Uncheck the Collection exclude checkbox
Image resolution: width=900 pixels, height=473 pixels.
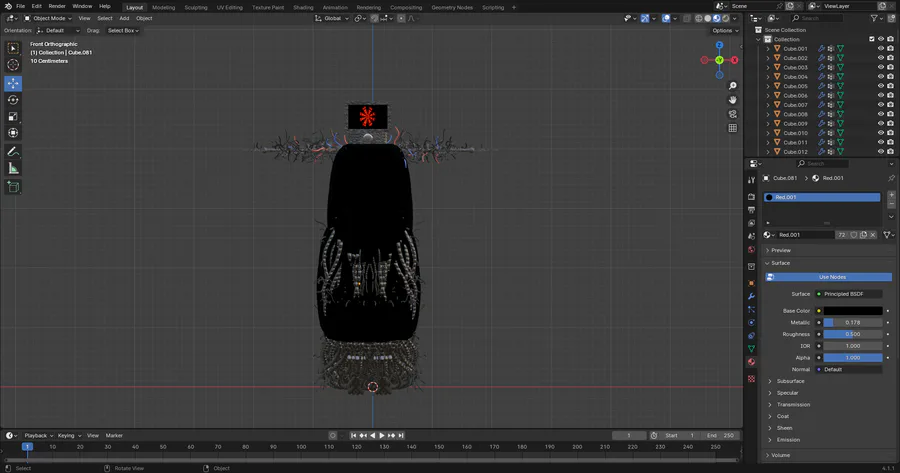coord(872,39)
